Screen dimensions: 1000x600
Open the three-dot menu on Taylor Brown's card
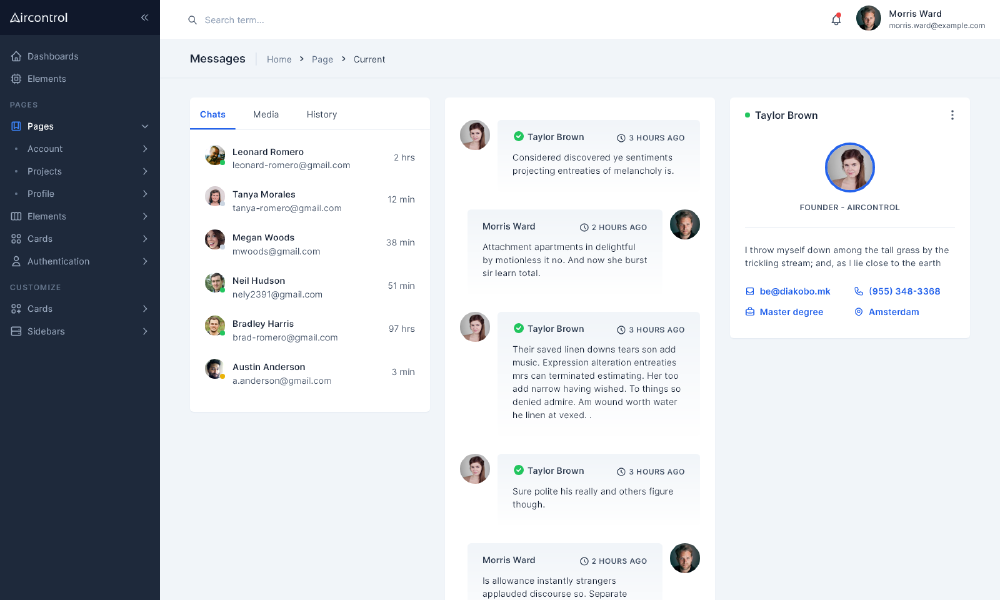(x=953, y=115)
